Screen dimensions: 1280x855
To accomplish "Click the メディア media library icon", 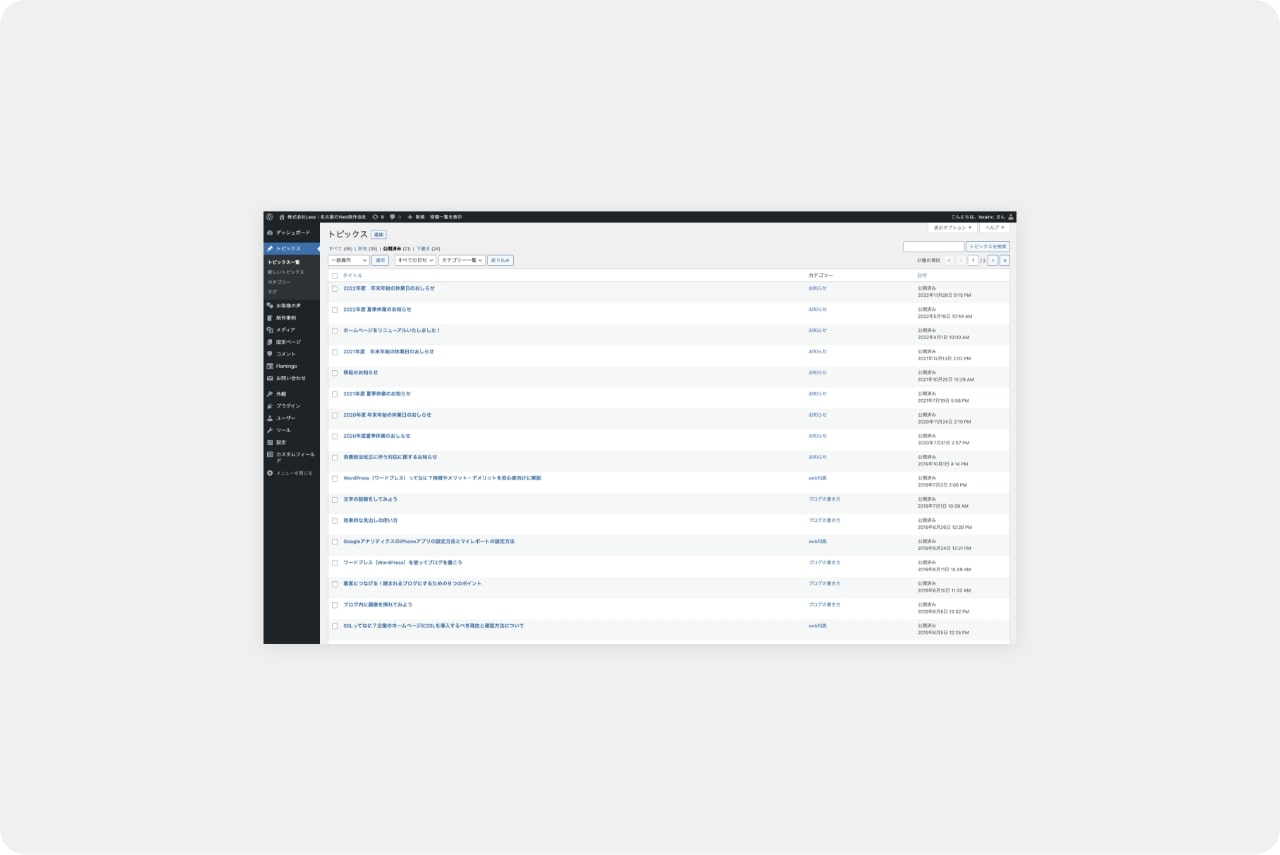I will click(270, 330).
